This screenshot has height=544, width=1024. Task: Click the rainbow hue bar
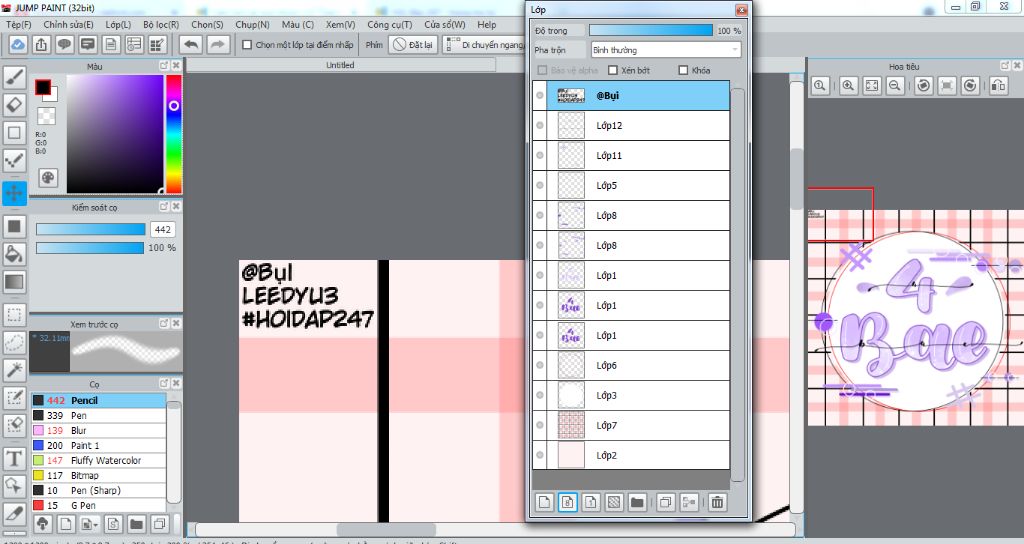[x=174, y=134]
